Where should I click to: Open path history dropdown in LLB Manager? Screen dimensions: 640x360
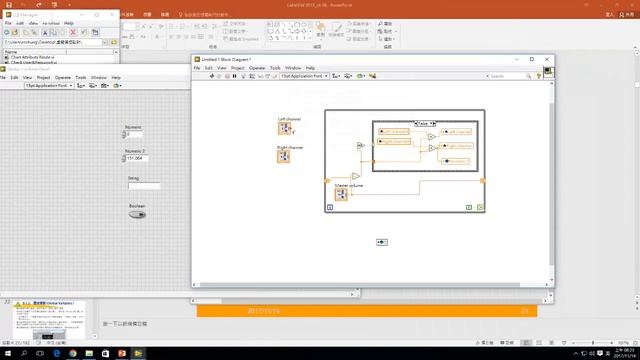pos(105,42)
